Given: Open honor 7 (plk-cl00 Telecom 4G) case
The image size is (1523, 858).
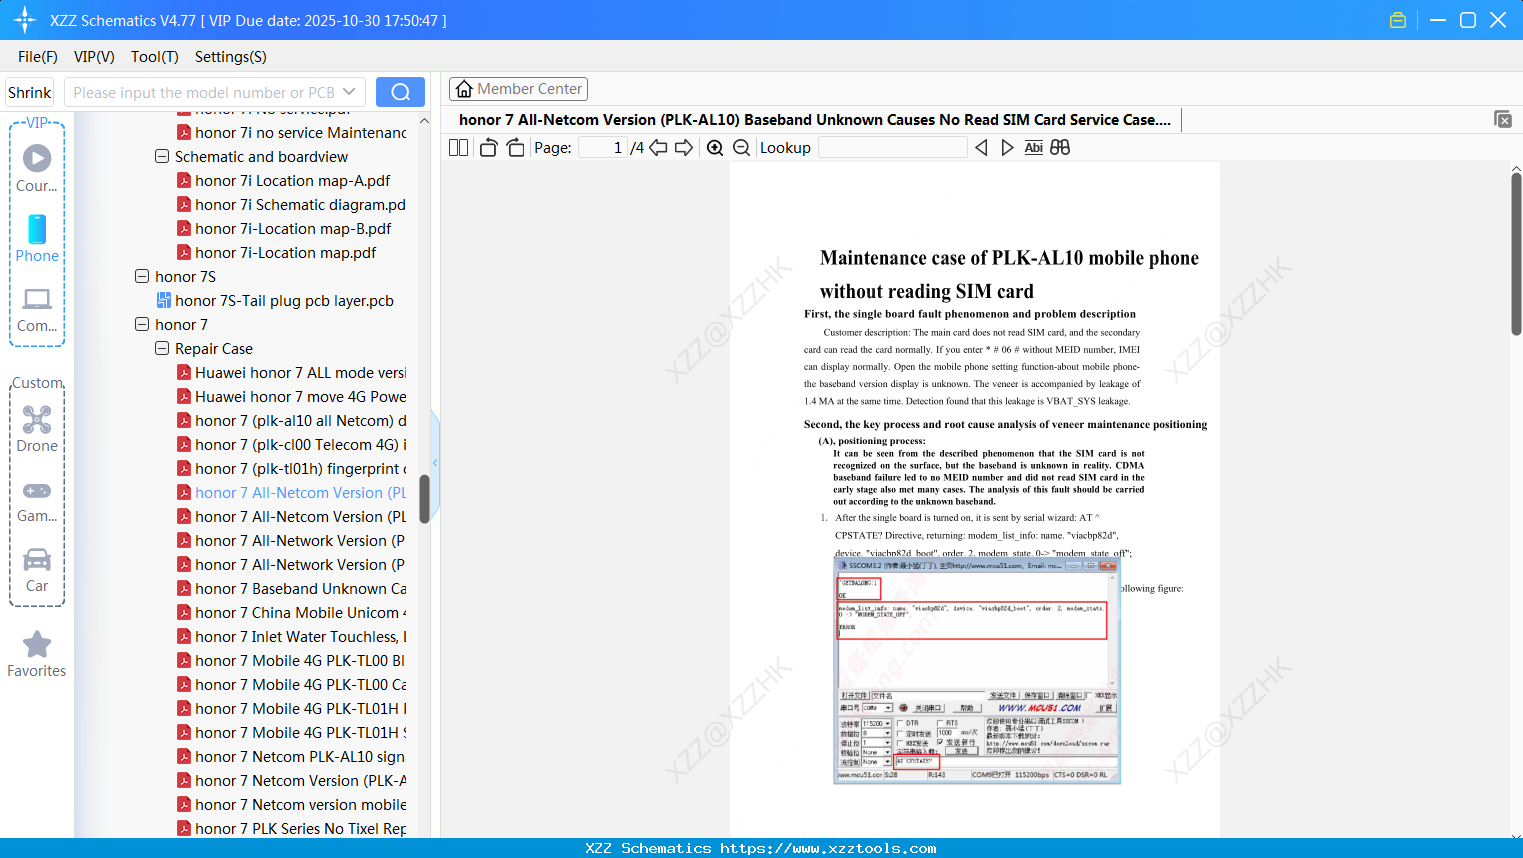Looking at the screenshot, I should coord(291,445).
